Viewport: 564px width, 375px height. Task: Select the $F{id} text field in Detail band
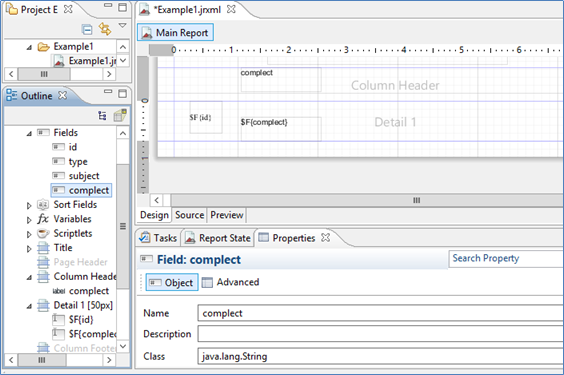click(x=206, y=118)
